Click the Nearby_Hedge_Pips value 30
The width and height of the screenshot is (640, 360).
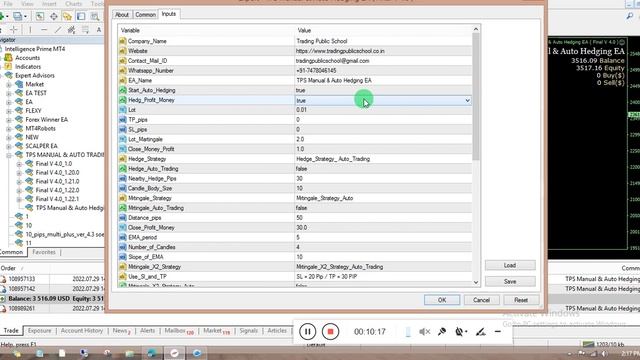(299, 178)
